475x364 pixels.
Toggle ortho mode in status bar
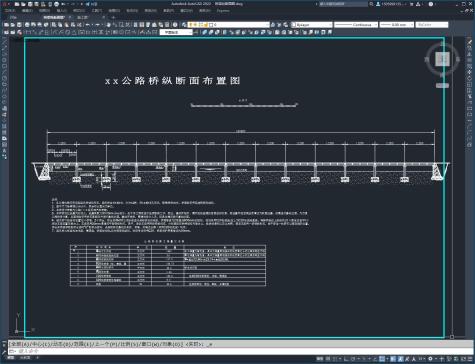click(x=347, y=359)
